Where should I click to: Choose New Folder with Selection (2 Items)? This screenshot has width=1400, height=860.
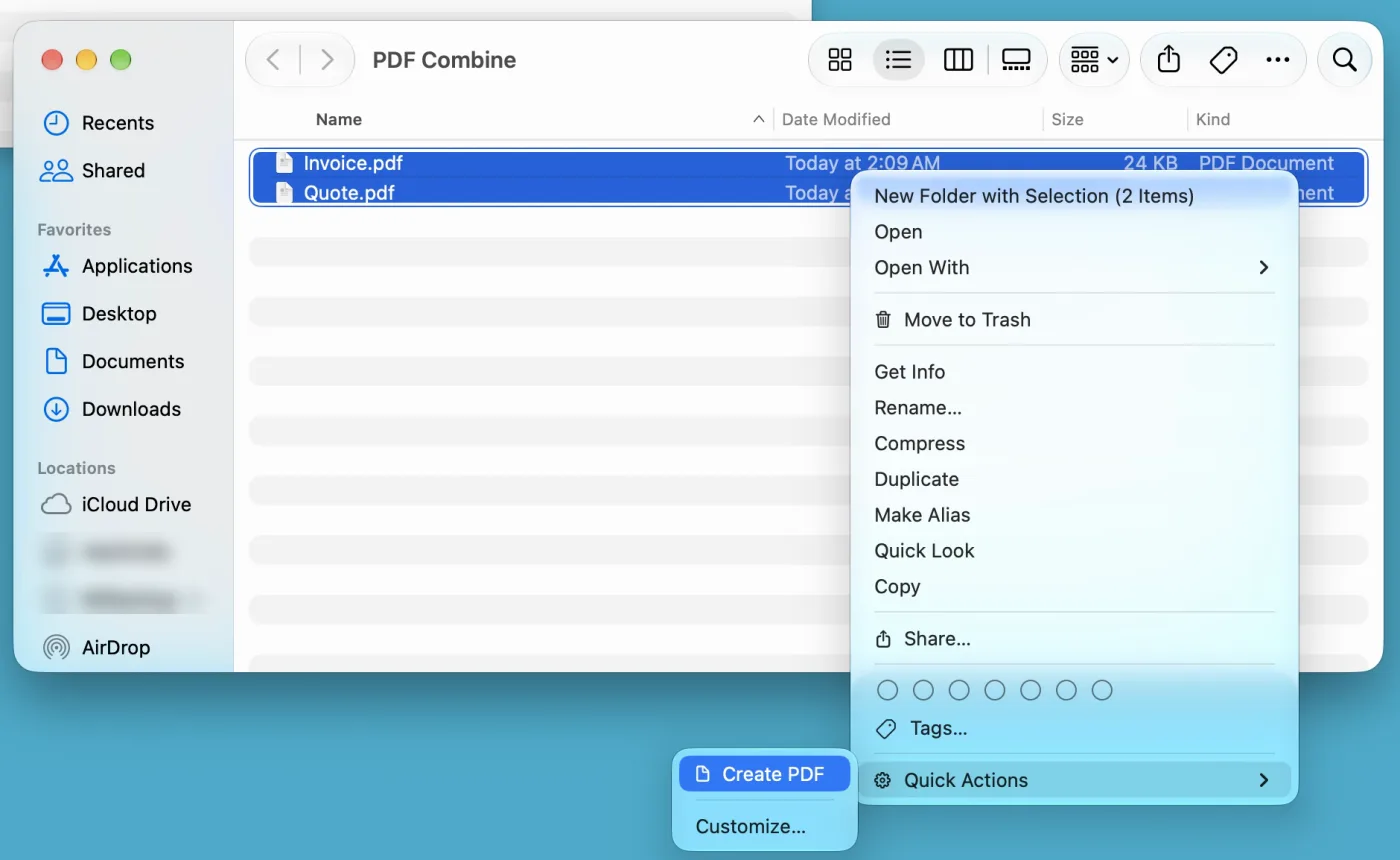click(x=1034, y=196)
